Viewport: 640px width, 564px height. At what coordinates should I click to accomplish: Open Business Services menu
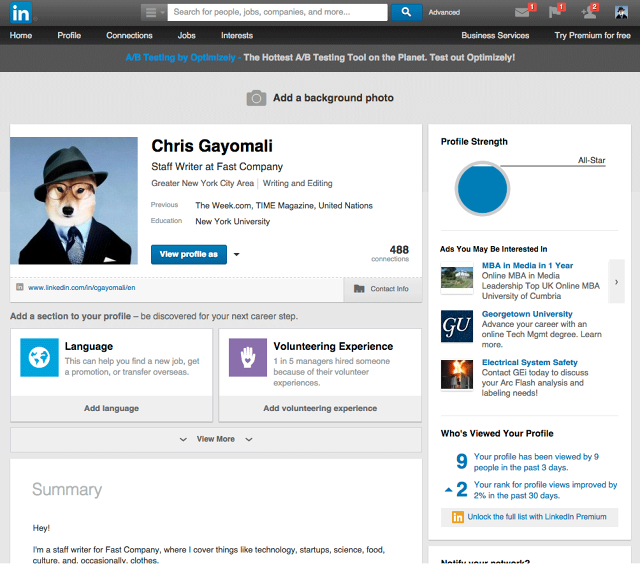pos(495,36)
